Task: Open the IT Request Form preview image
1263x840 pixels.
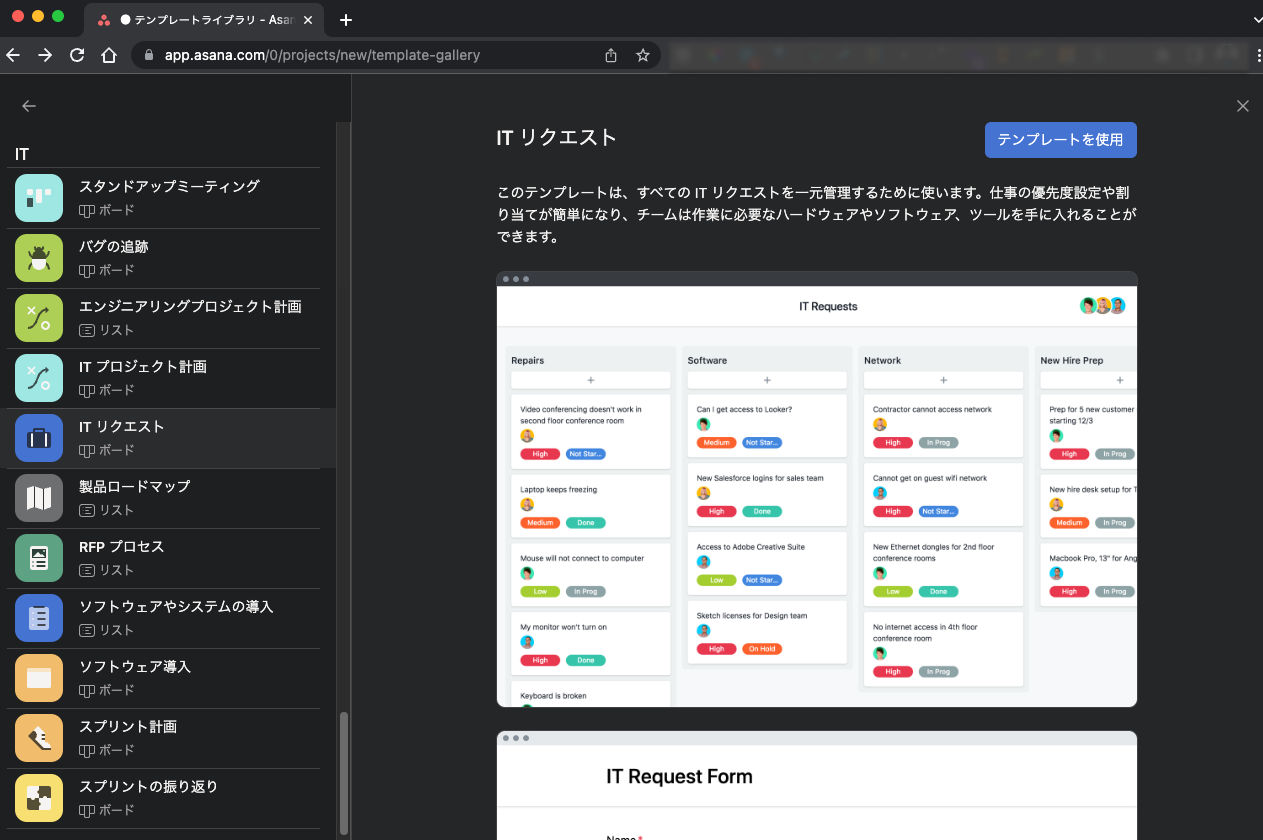Action: point(817,785)
